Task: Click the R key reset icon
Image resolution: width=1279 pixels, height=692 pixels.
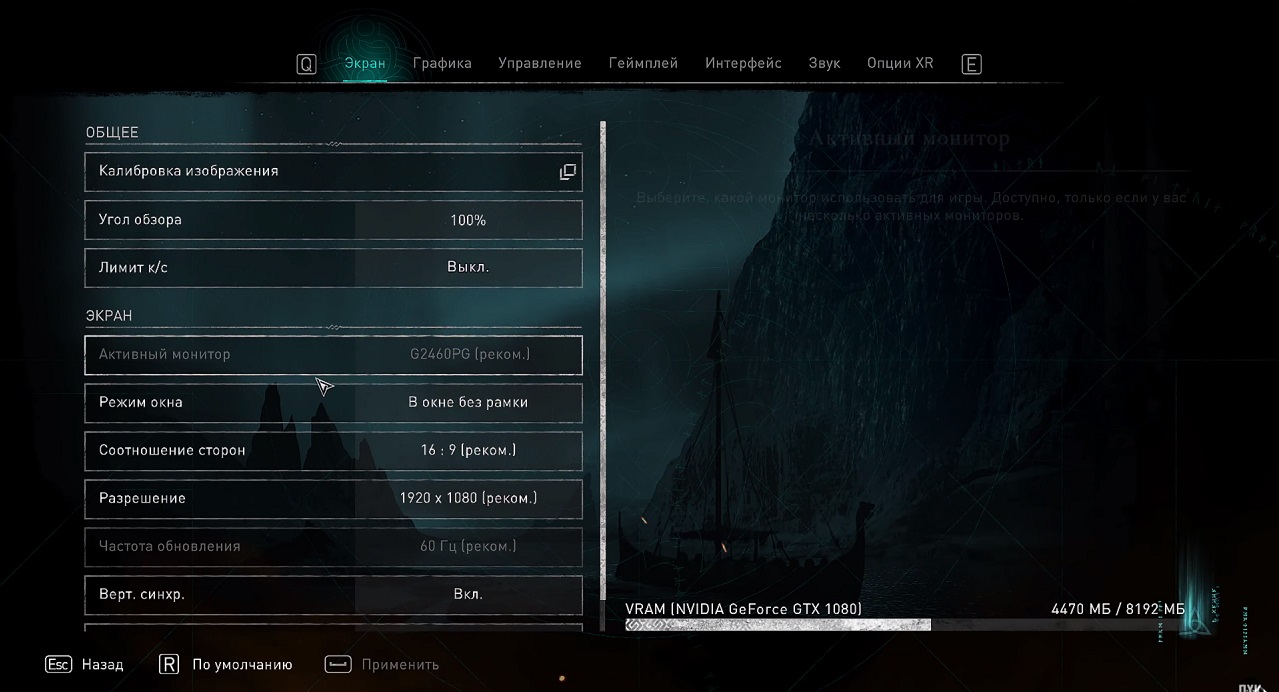Action: 169,665
